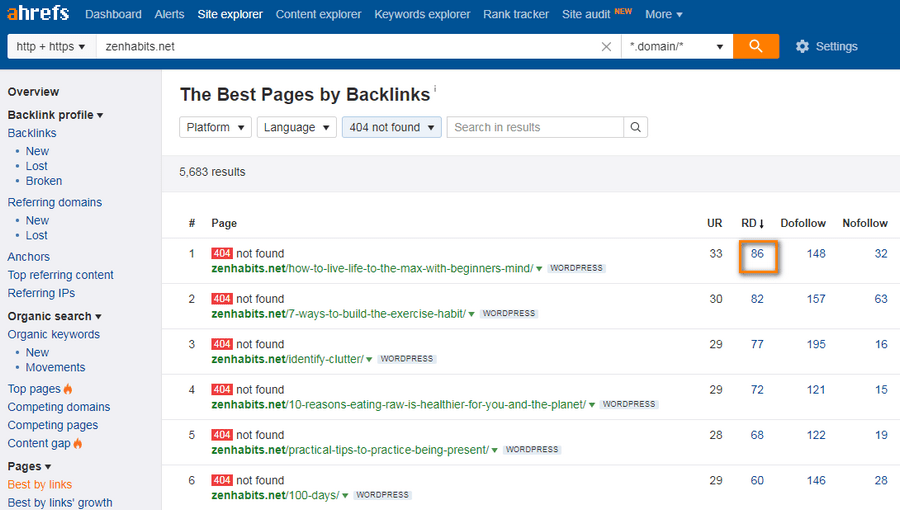Click the ahrefs logo
The width and height of the screenshot is (900, 510).
38,13
